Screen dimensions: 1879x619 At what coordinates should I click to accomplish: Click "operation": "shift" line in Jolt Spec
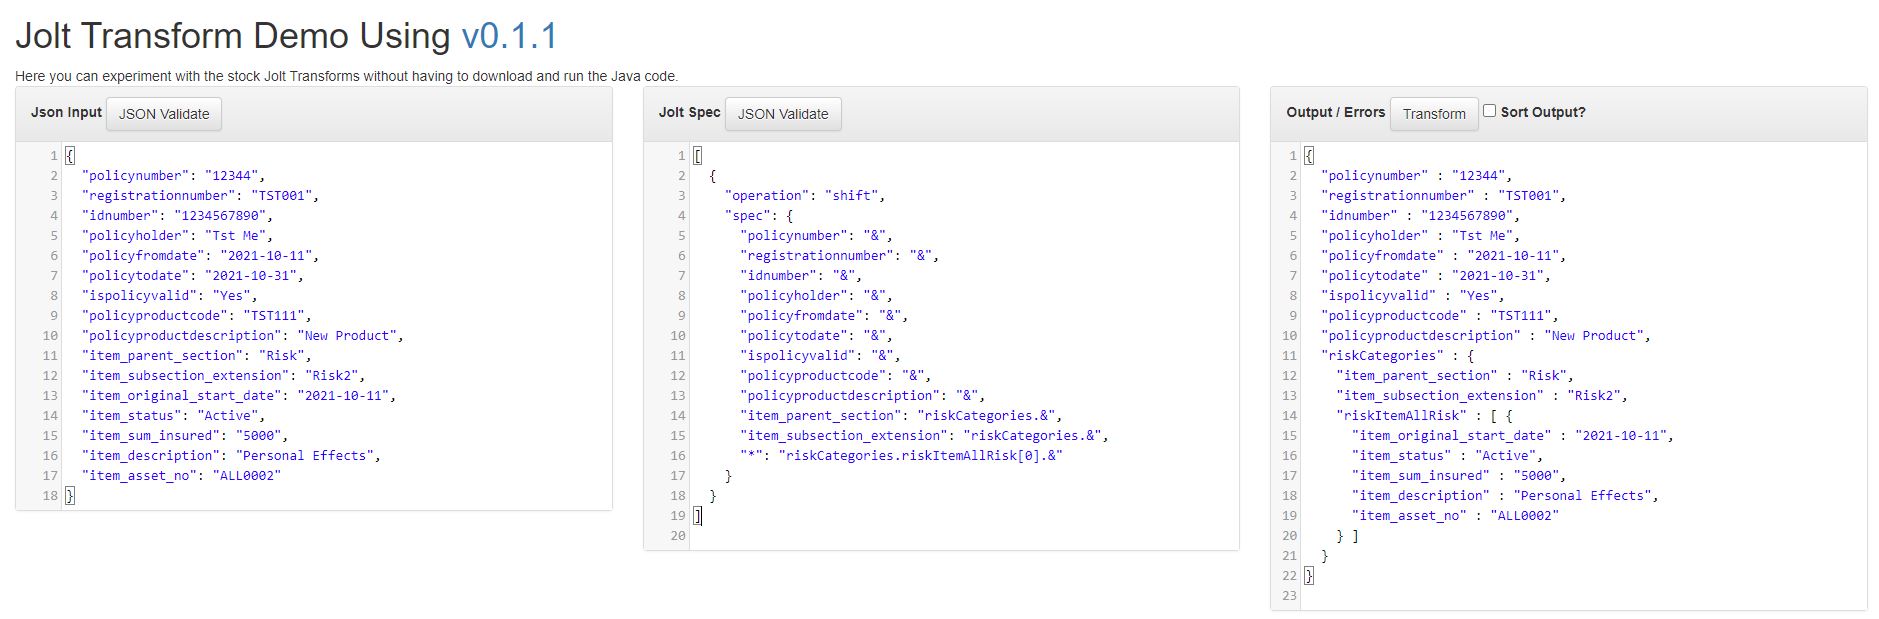(805, 196)
